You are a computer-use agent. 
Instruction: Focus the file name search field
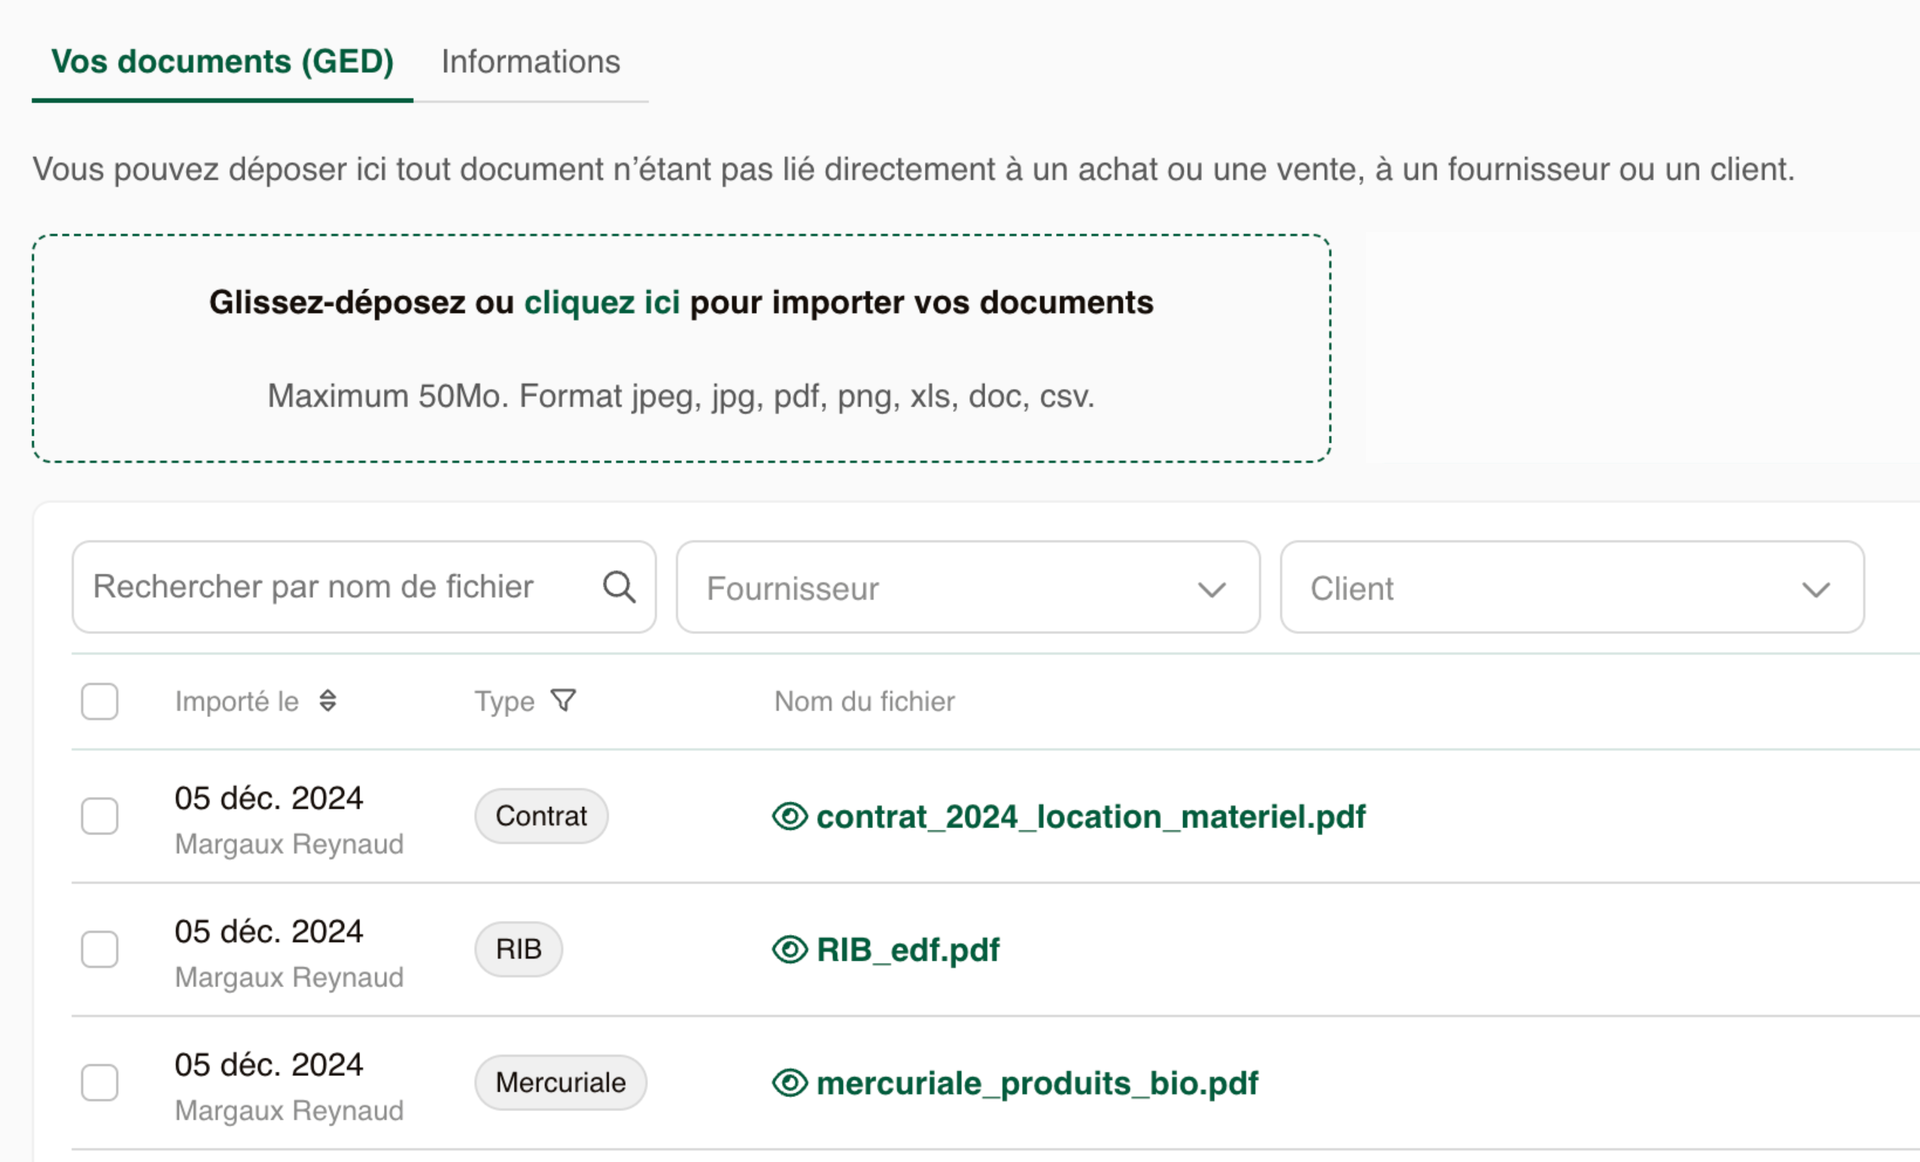click(x=330, y=587)
